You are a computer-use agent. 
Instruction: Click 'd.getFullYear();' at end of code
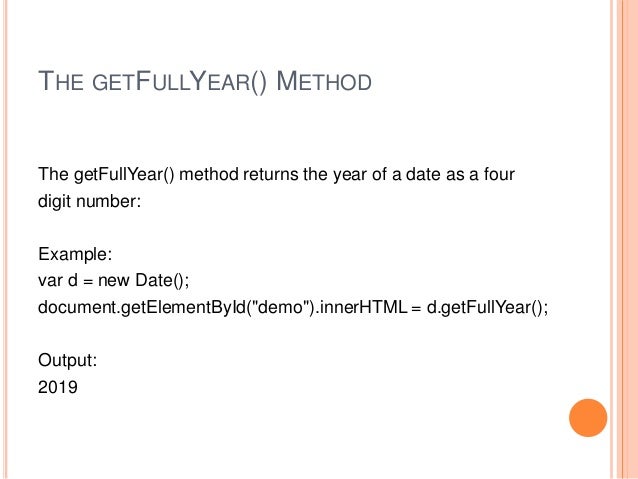(487, 307)
